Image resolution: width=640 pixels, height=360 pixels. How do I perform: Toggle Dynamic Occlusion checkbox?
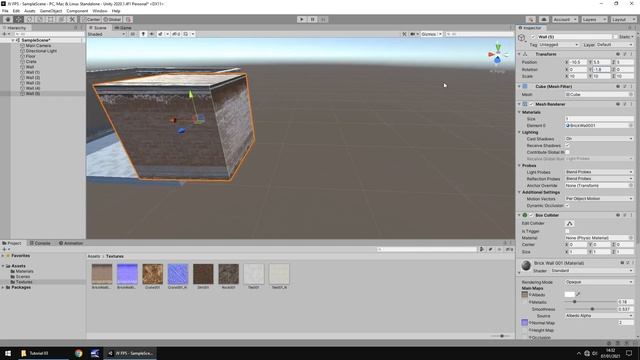click(x=567, y=205)
